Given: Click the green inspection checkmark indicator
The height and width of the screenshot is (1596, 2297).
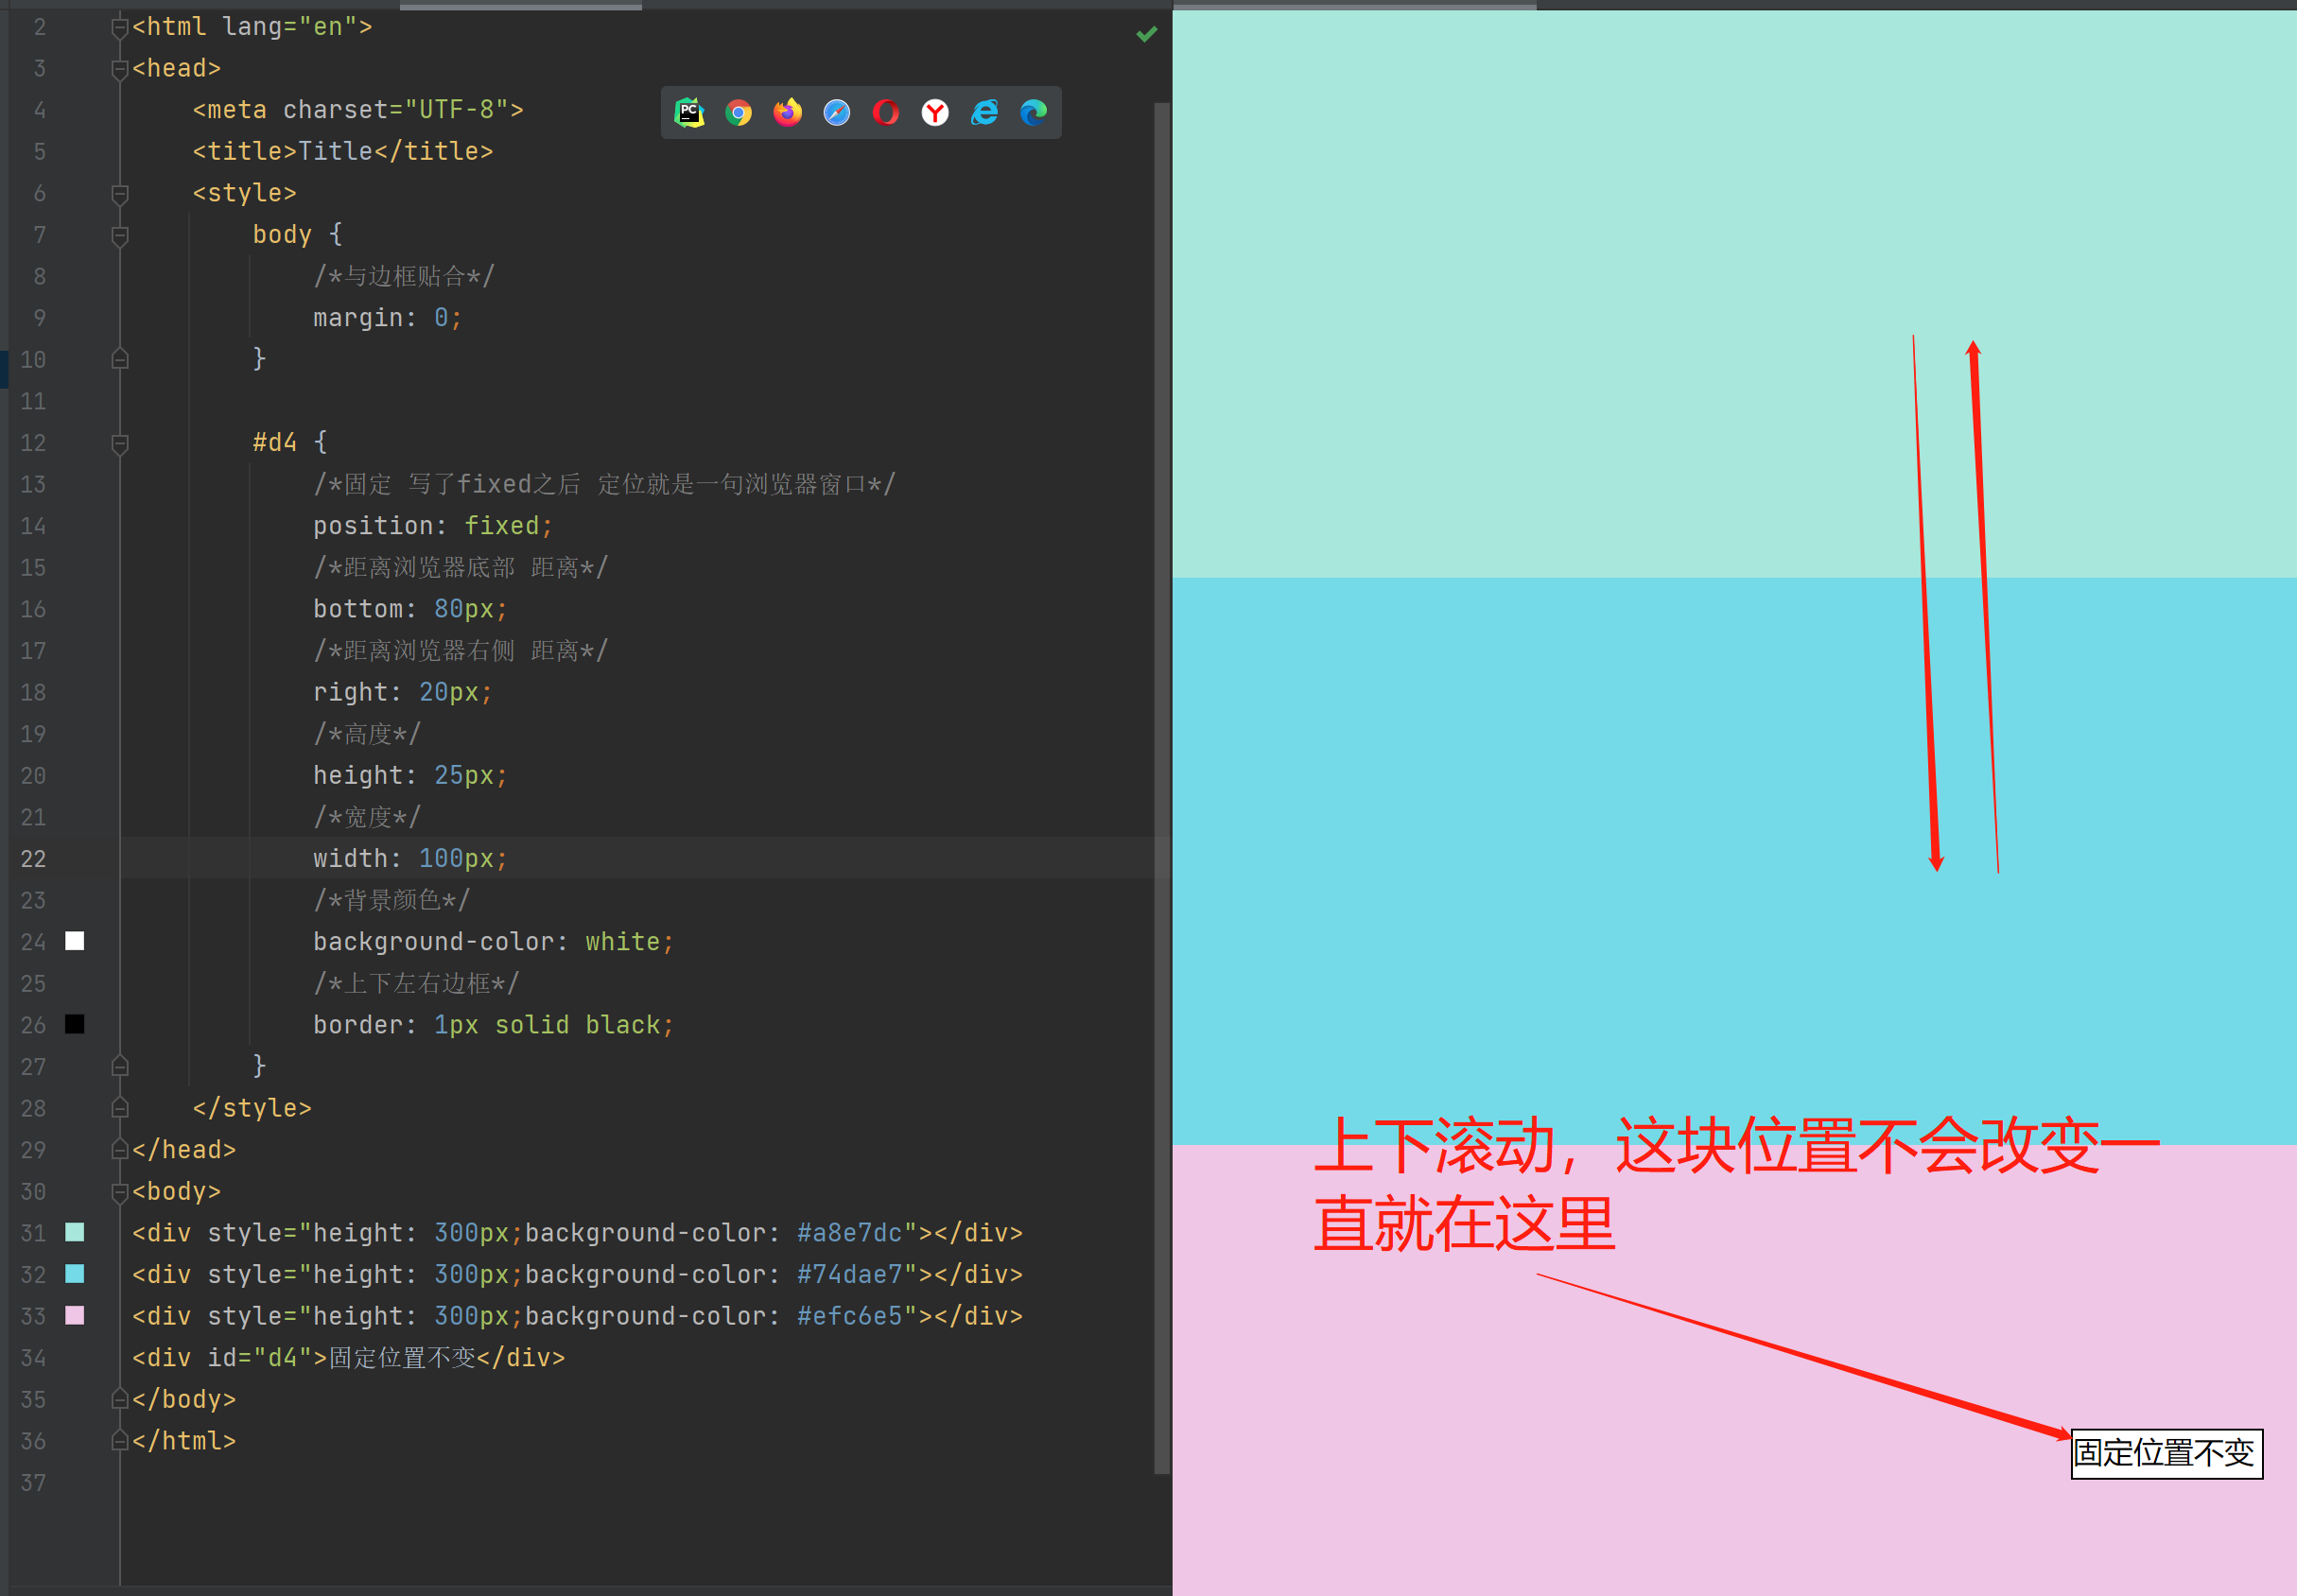Looking at the screenshot, I should 1146,34.
